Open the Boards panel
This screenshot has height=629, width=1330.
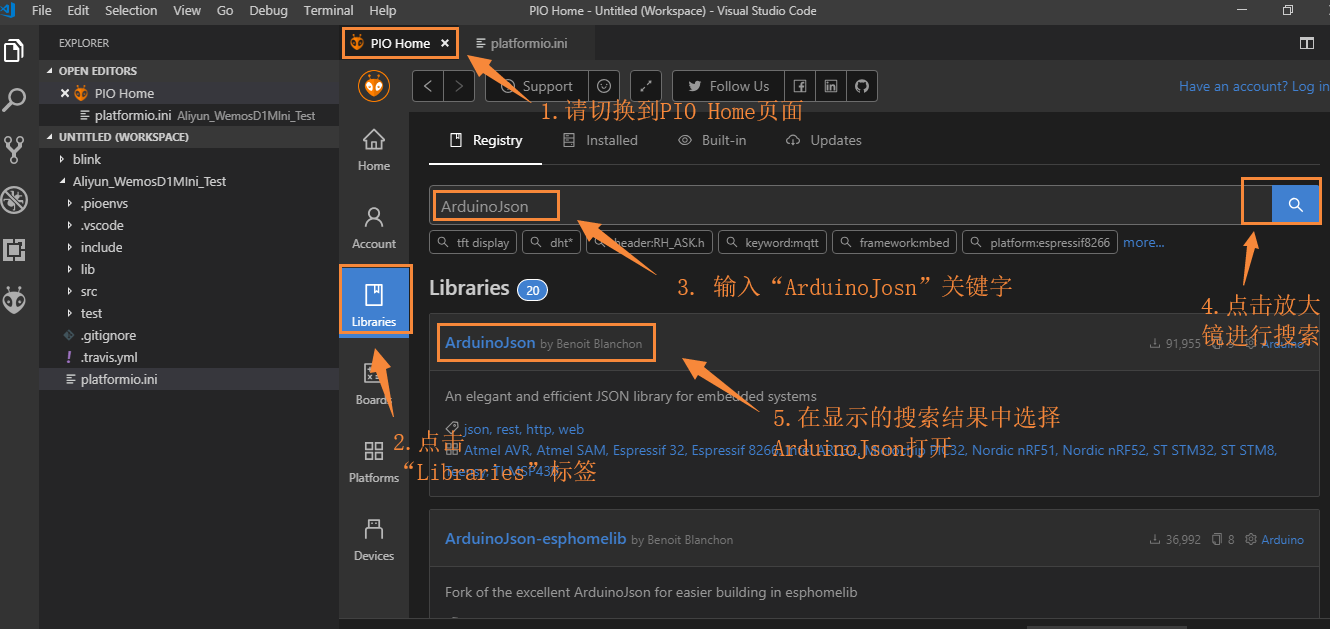(373, 381)
